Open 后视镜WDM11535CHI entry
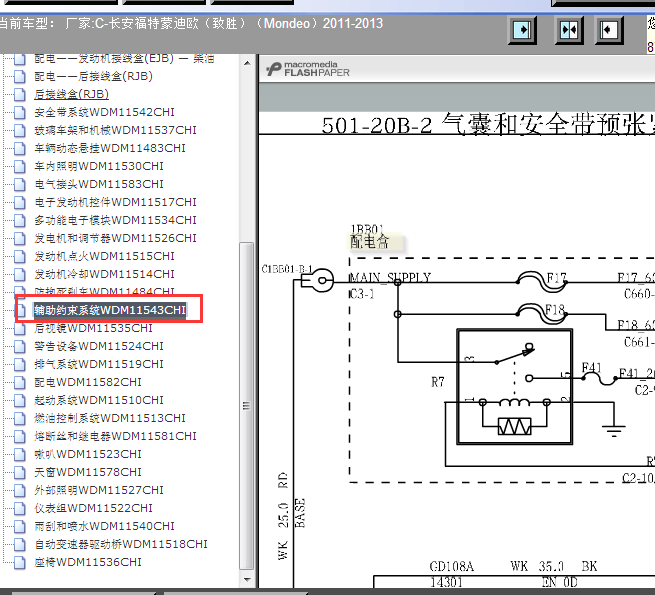The image size is (655, 595). coord(94,328)
